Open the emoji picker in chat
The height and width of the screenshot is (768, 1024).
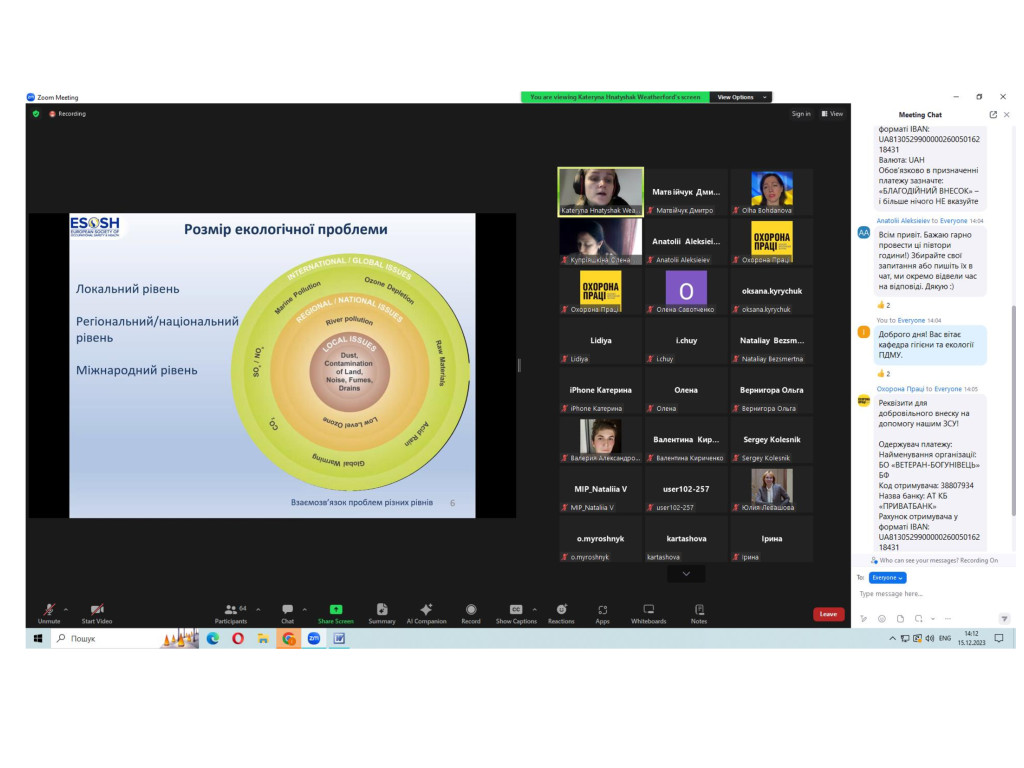click(x=882, y=618)
